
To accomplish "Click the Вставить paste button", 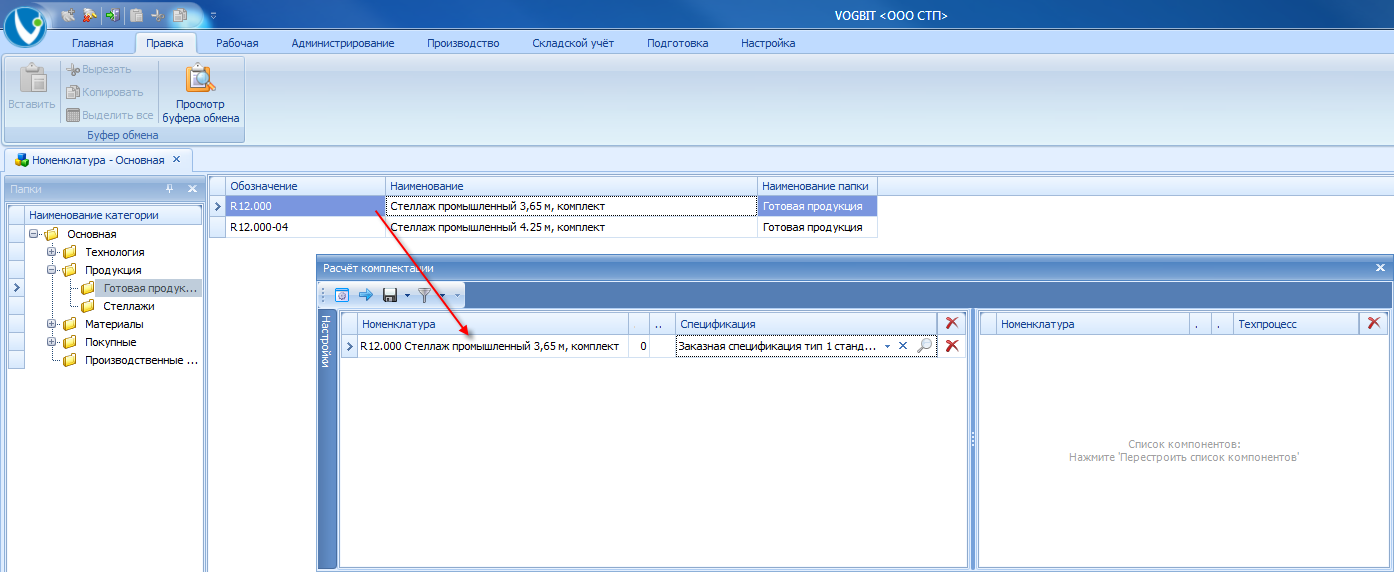I will pos(32,88).
